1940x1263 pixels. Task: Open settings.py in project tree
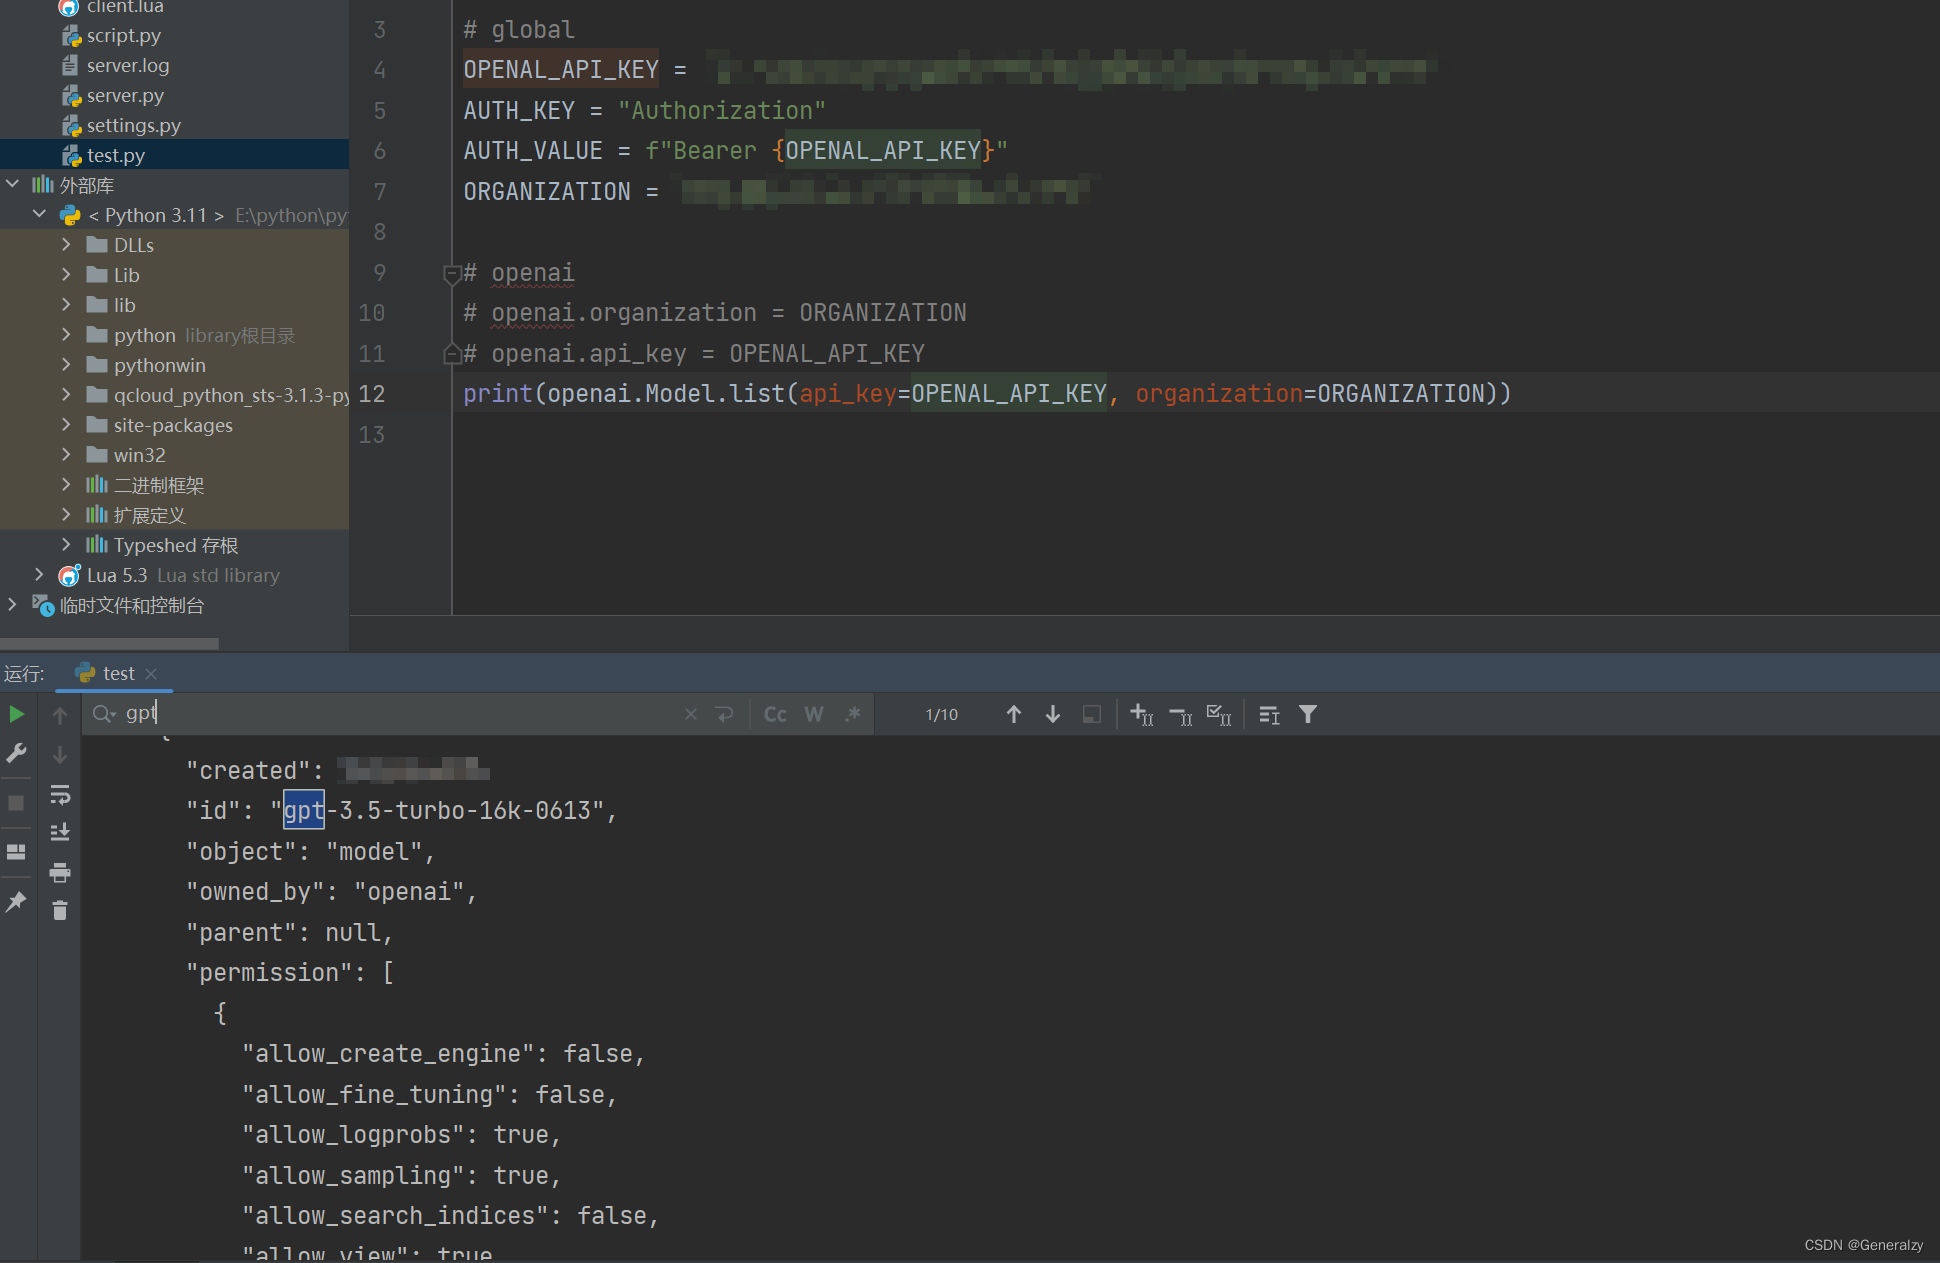coord(133,126)
